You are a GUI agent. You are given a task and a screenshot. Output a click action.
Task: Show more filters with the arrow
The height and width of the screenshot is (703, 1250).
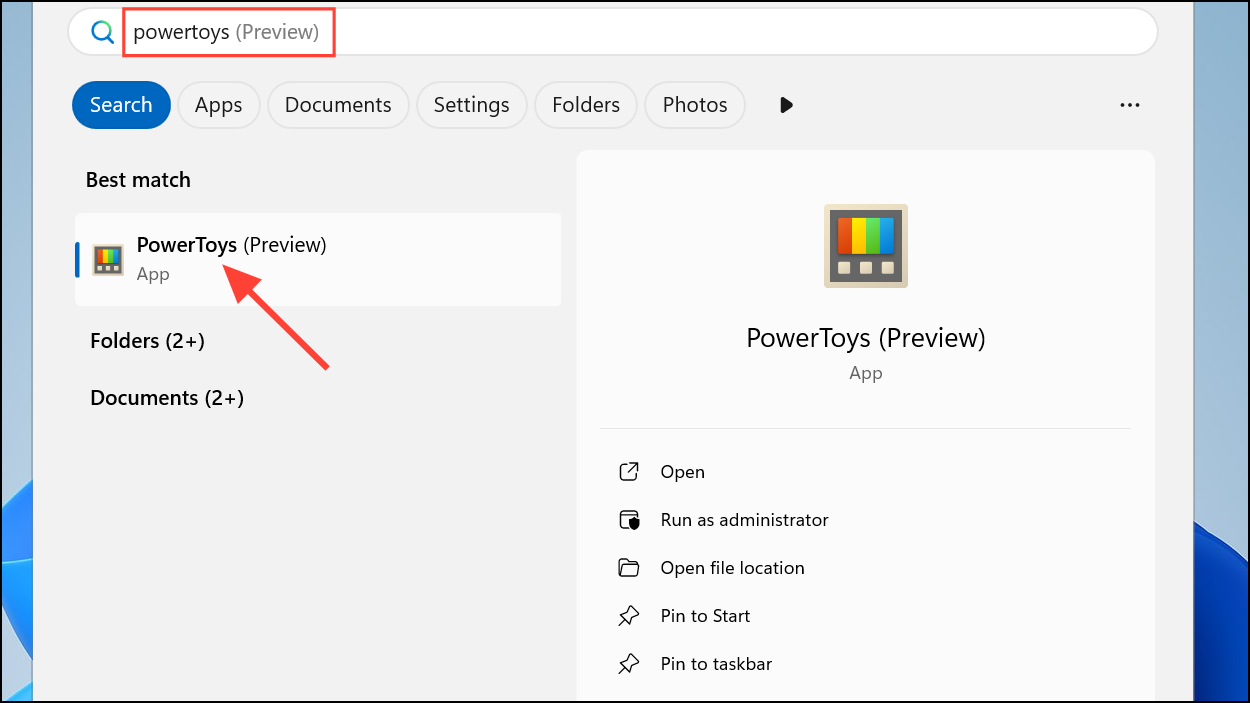pos(786,105)
